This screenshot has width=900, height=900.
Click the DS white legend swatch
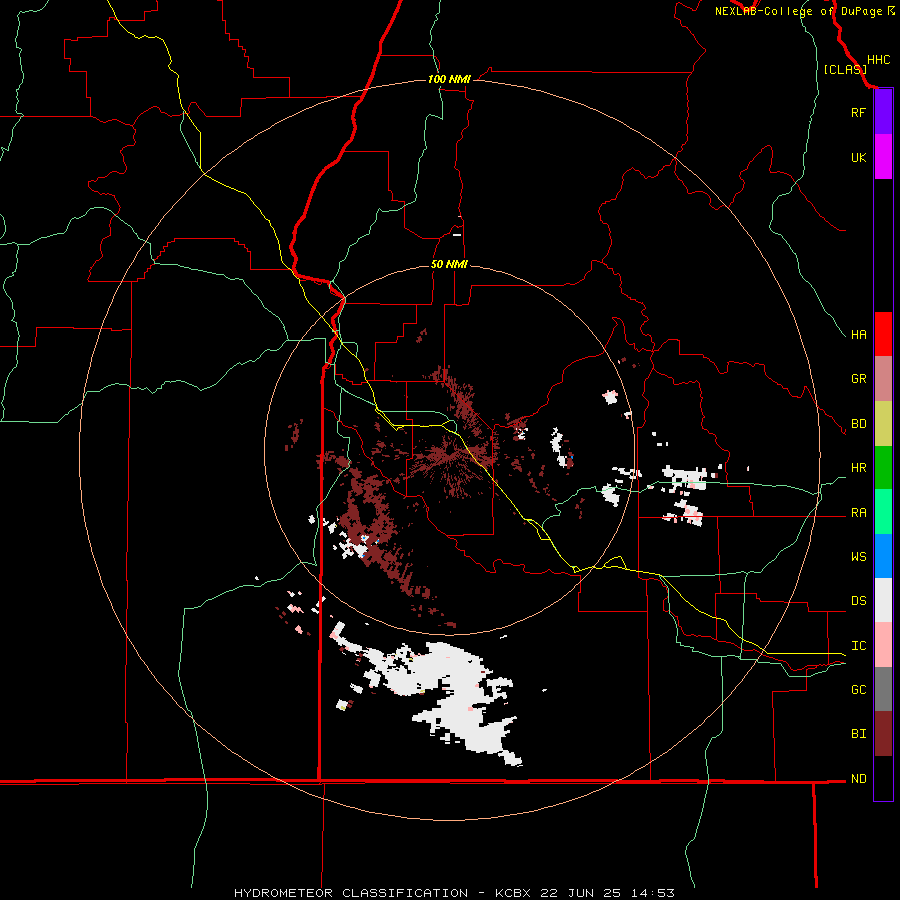pos(883,600)
